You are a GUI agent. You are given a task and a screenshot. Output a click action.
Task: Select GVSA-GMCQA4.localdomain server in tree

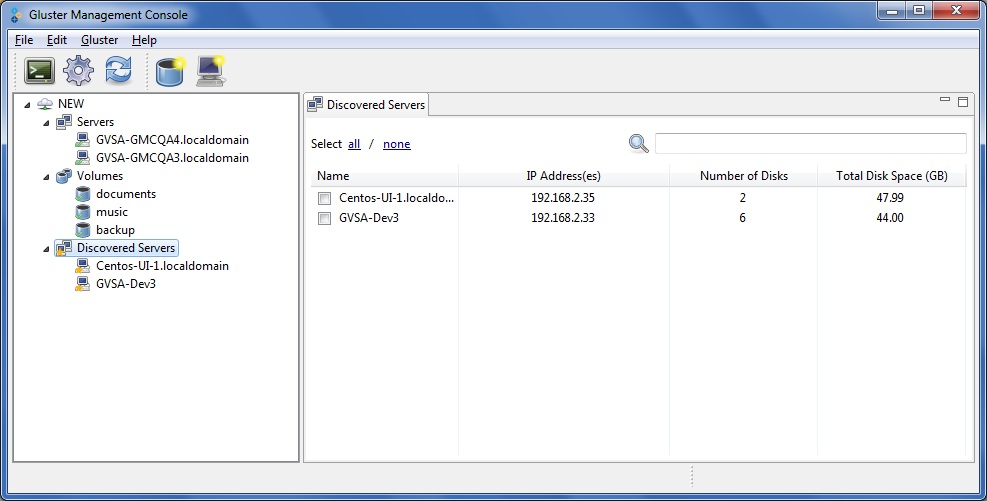[172, 140]
